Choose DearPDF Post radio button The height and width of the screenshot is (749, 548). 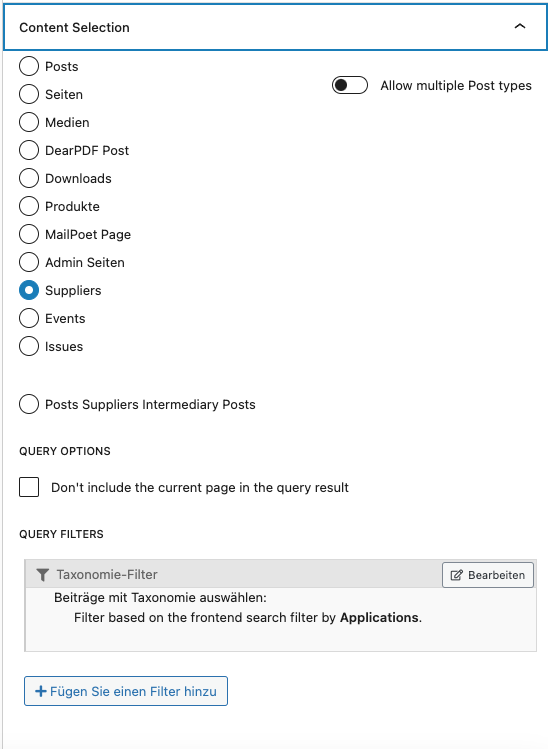tap(29, 150)
